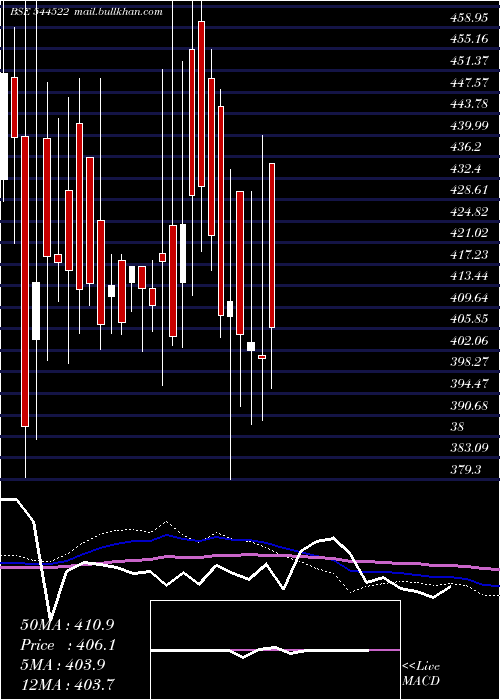The image size is (500, 700).
Task: Click the 383.09 price axis label
Action: [469, 448]
